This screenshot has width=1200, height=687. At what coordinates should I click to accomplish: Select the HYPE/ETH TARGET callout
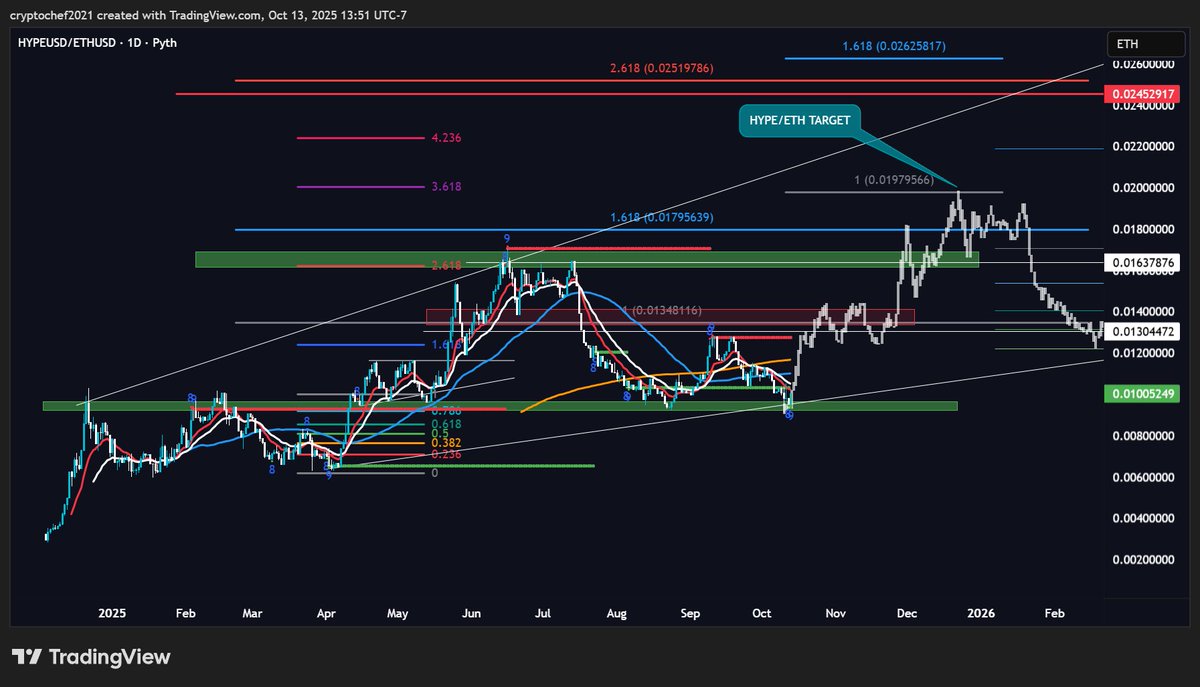(x=799, y=120)
